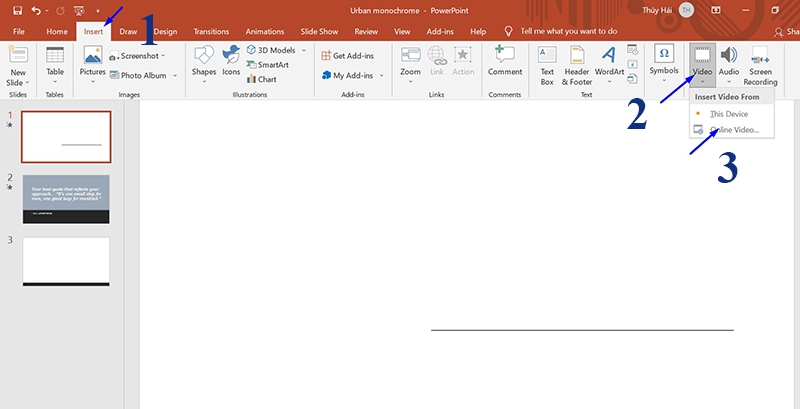Screen dimensions: 800x409
Task: Open the Audio dropdown
Action: (729, 65)
